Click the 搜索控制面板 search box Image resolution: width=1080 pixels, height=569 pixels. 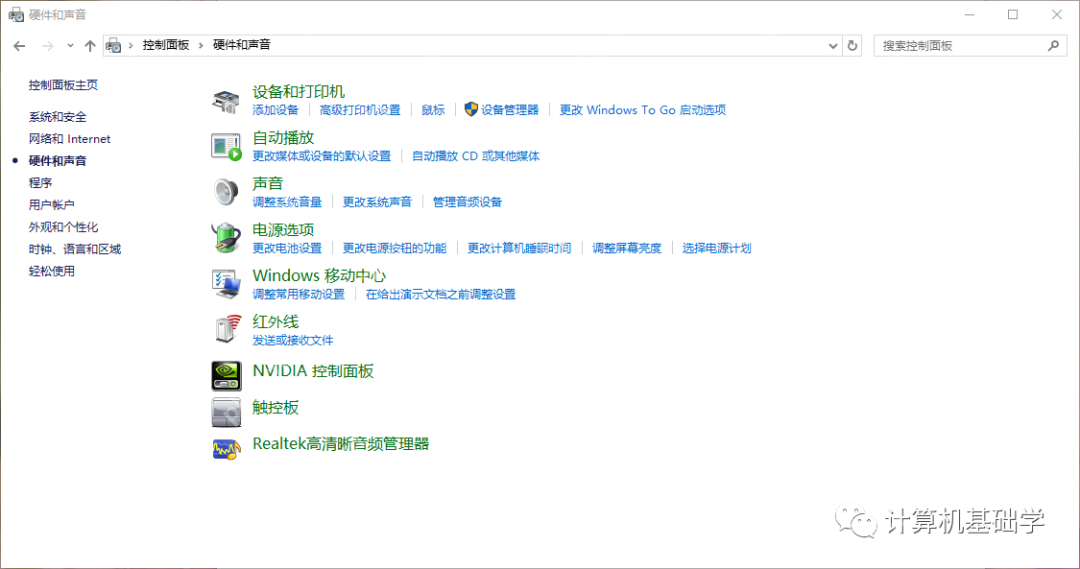(962, 46)
